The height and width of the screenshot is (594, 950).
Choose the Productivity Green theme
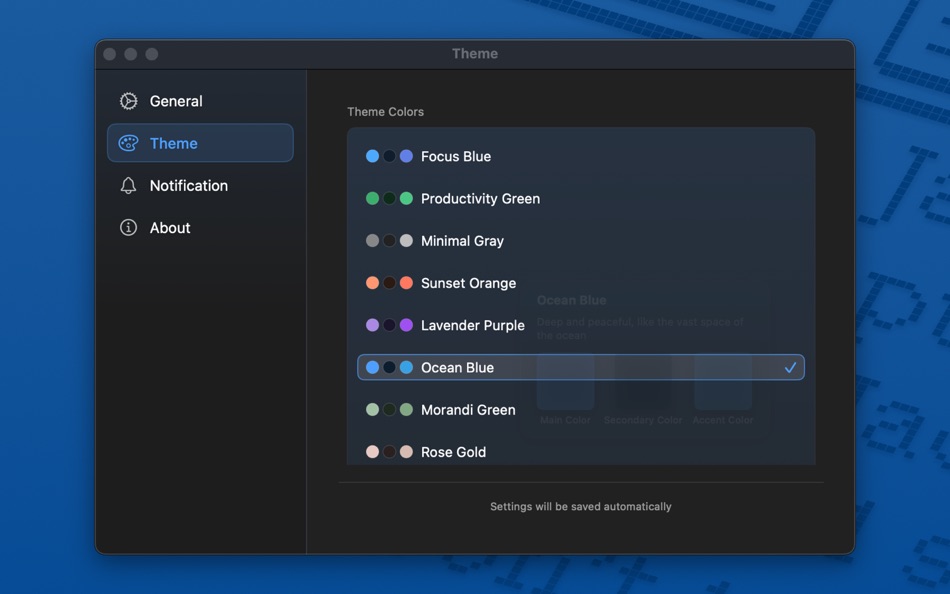tap(581, 199)
